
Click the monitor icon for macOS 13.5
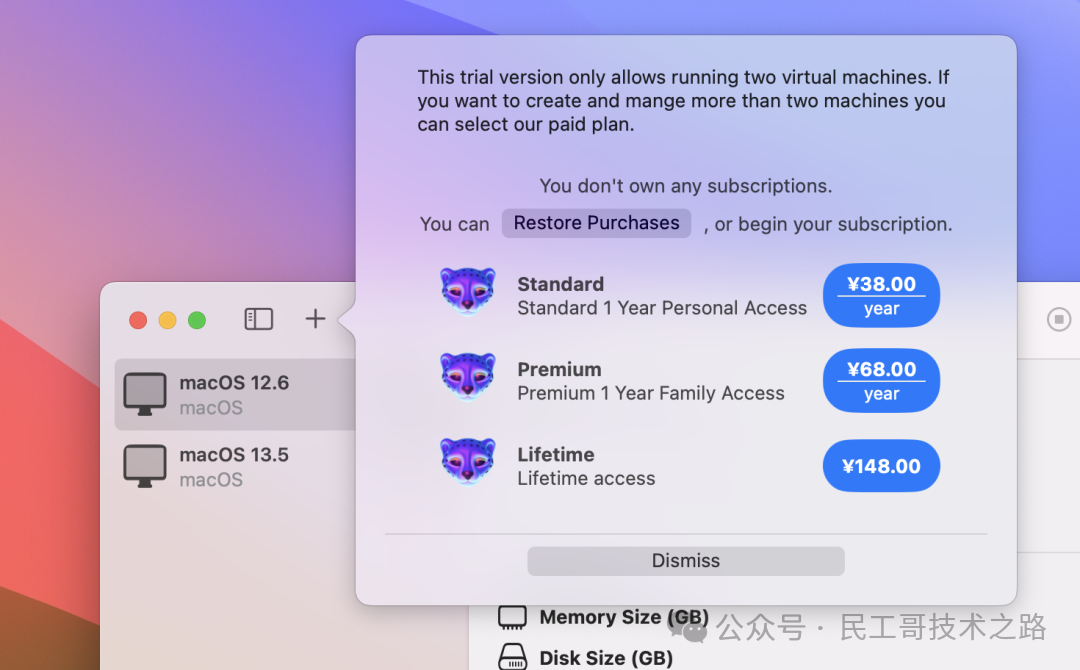coord(145,466)
